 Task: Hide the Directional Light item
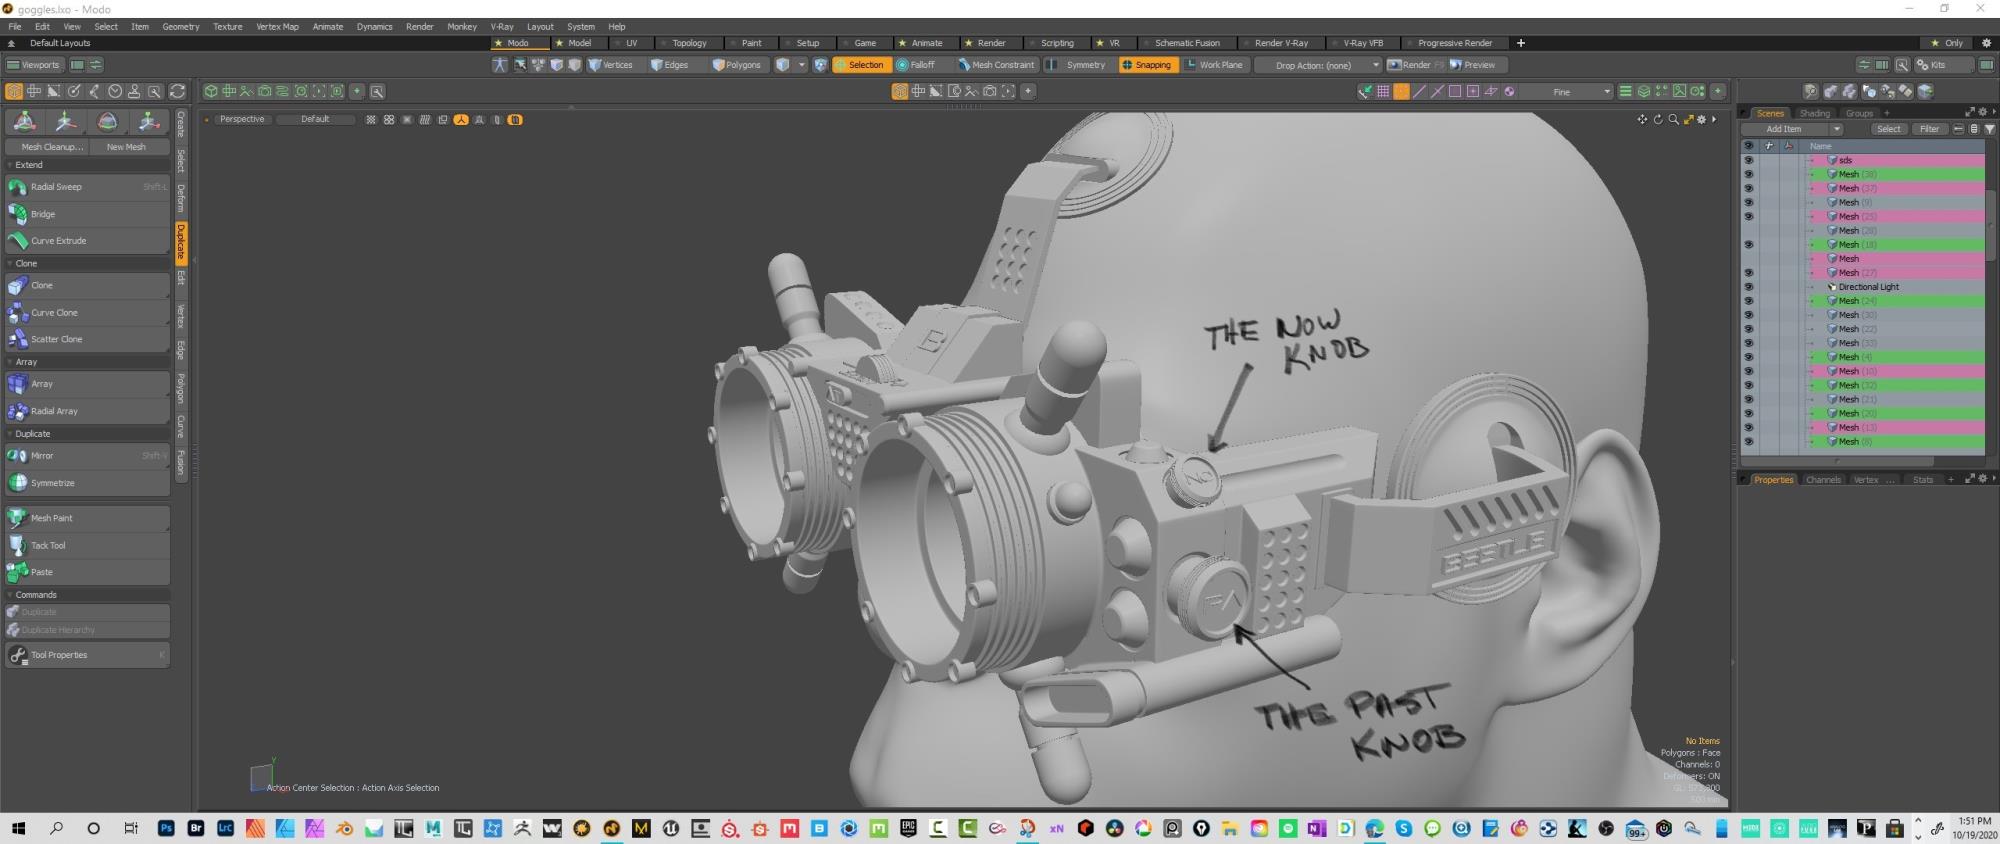click(x=1748, y=287)
